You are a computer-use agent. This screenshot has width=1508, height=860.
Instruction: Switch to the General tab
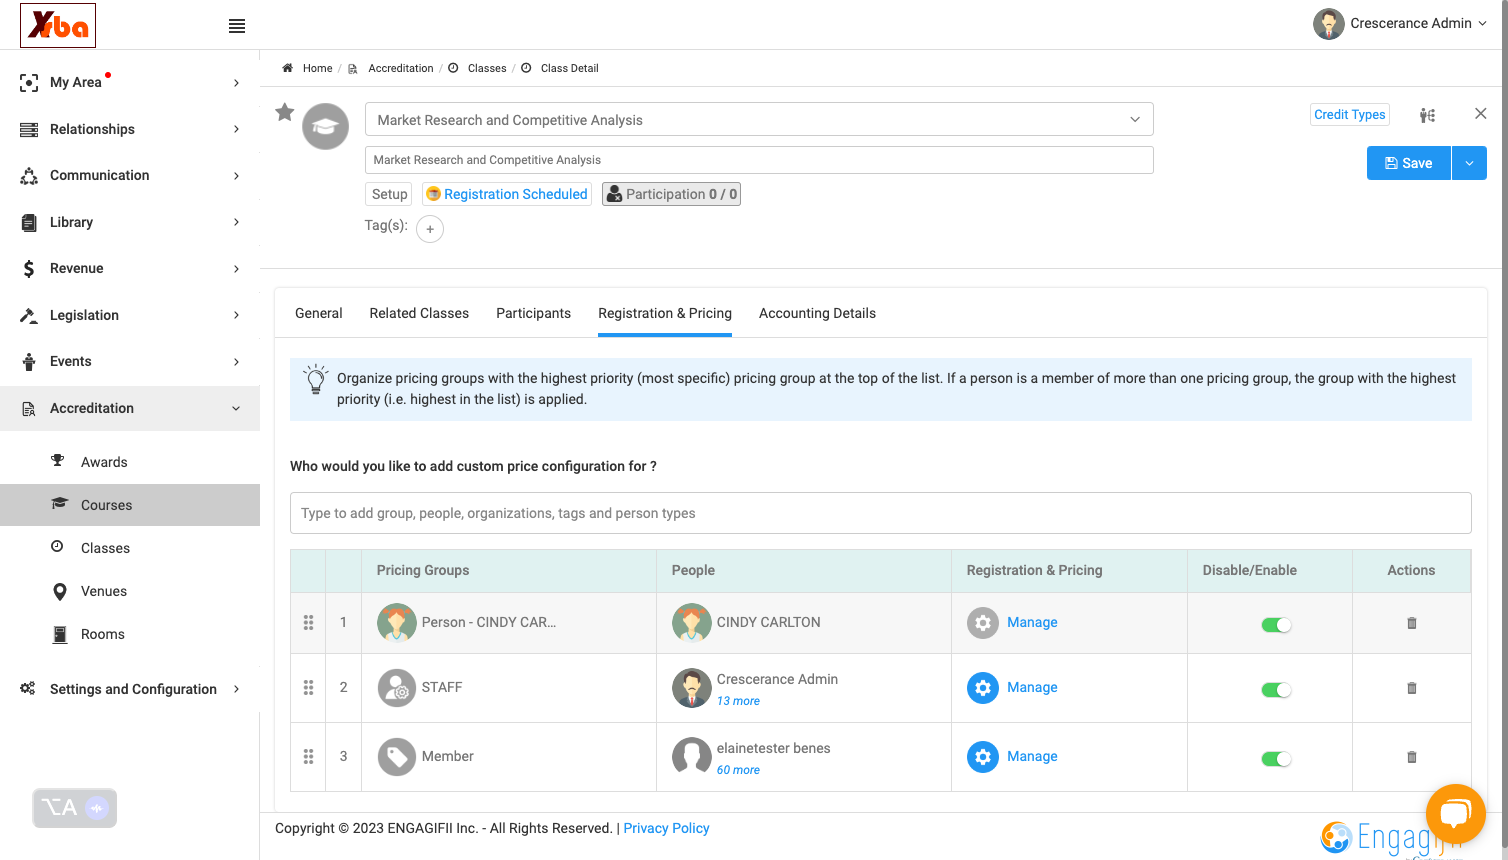(319, 313)
